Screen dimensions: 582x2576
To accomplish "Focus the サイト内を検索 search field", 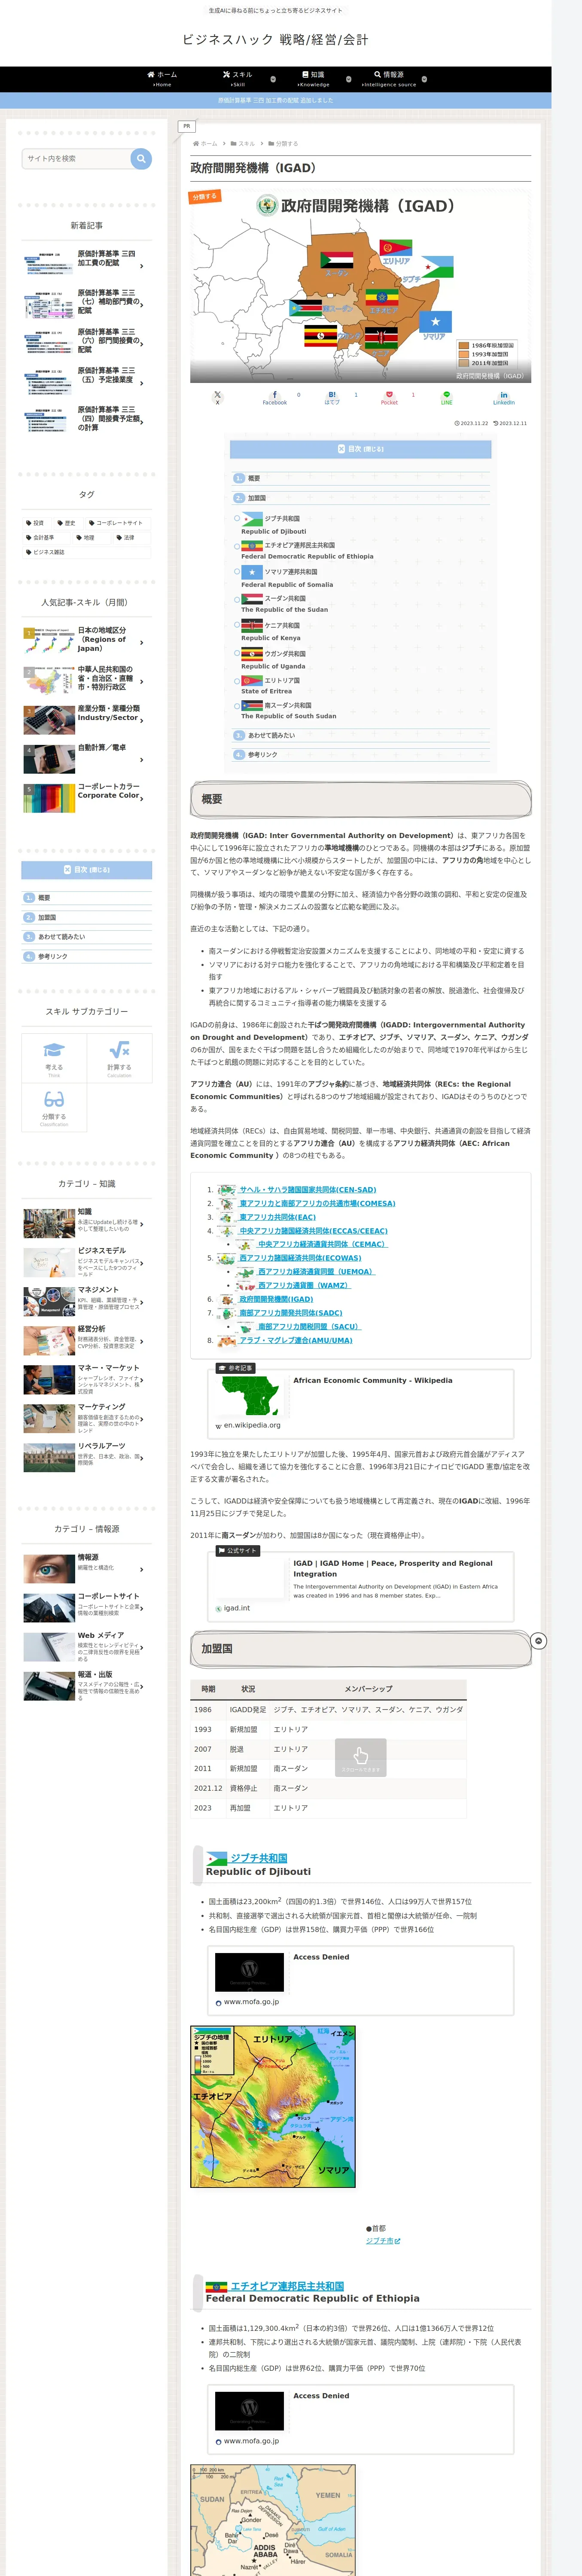I will 76,158.
